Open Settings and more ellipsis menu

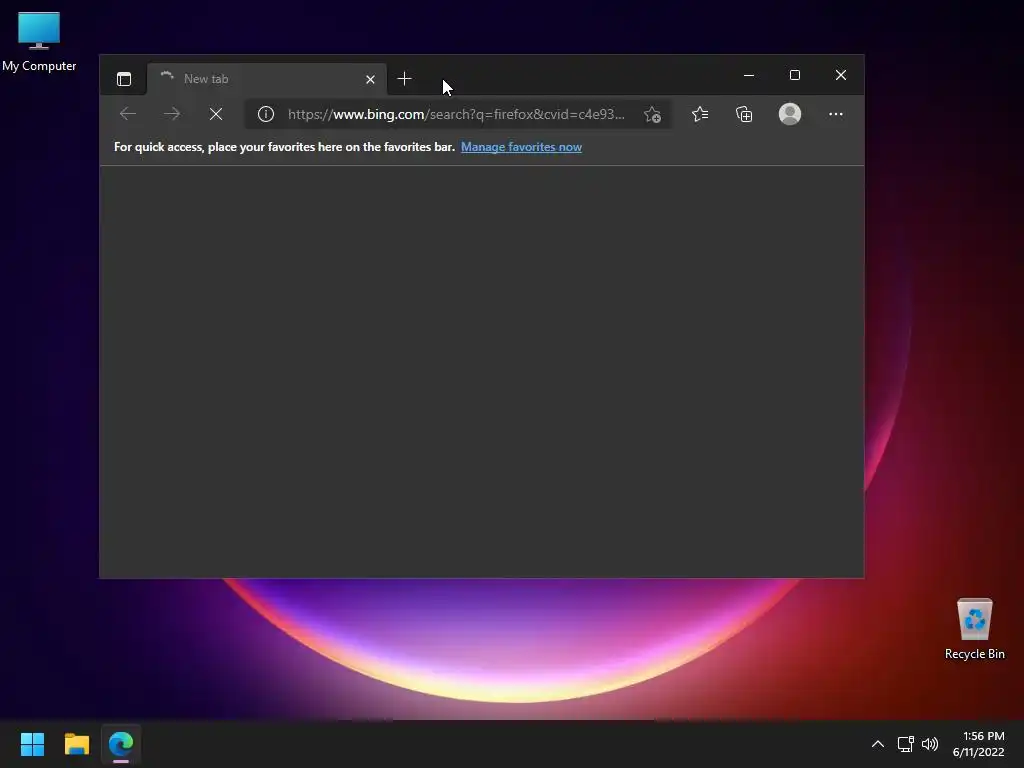836,114
